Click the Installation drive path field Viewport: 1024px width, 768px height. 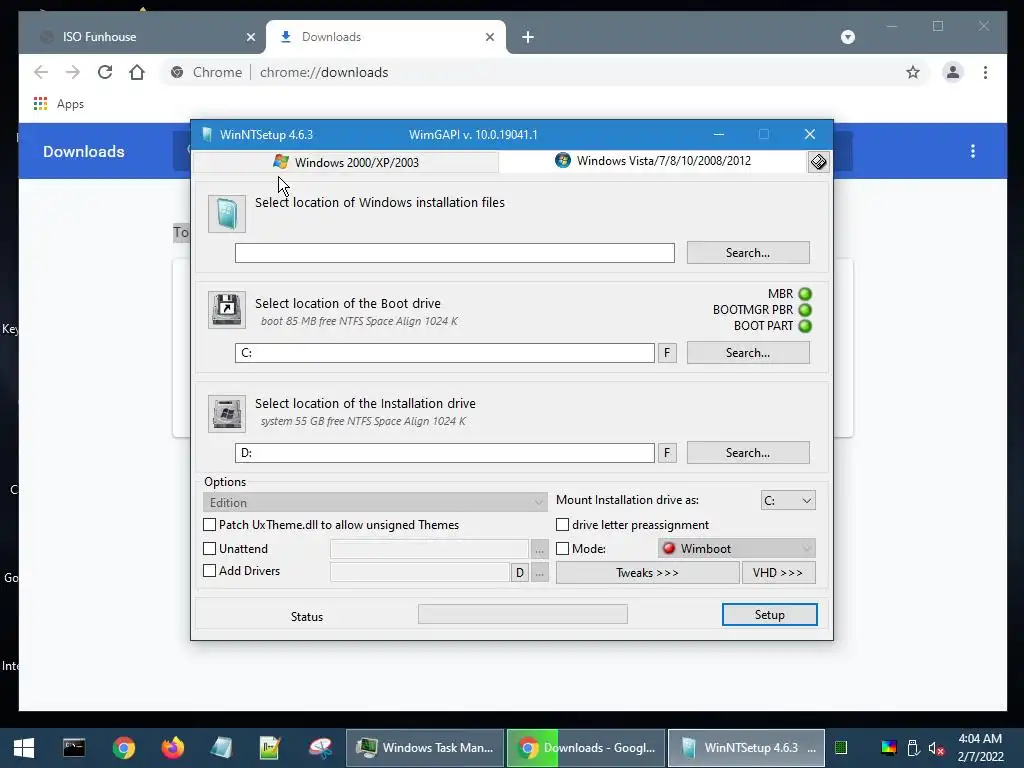point(445,453)
